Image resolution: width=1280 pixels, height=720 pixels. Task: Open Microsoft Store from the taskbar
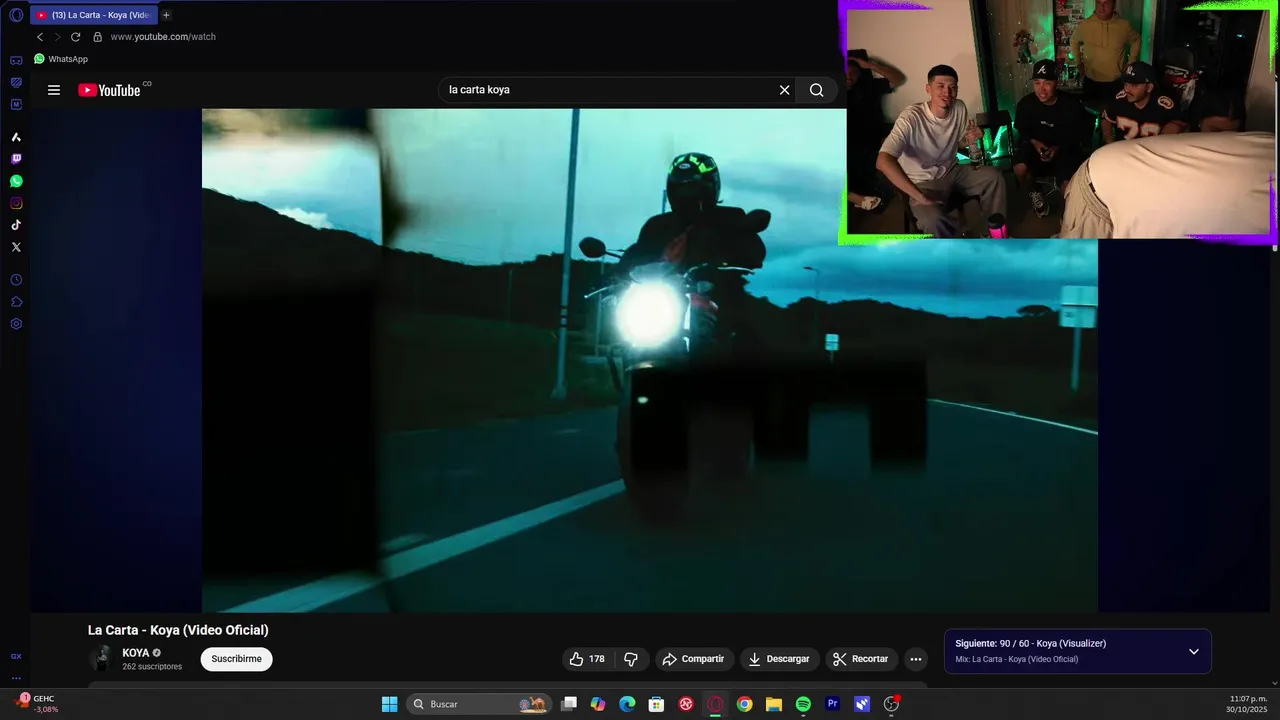click(656, 704)
